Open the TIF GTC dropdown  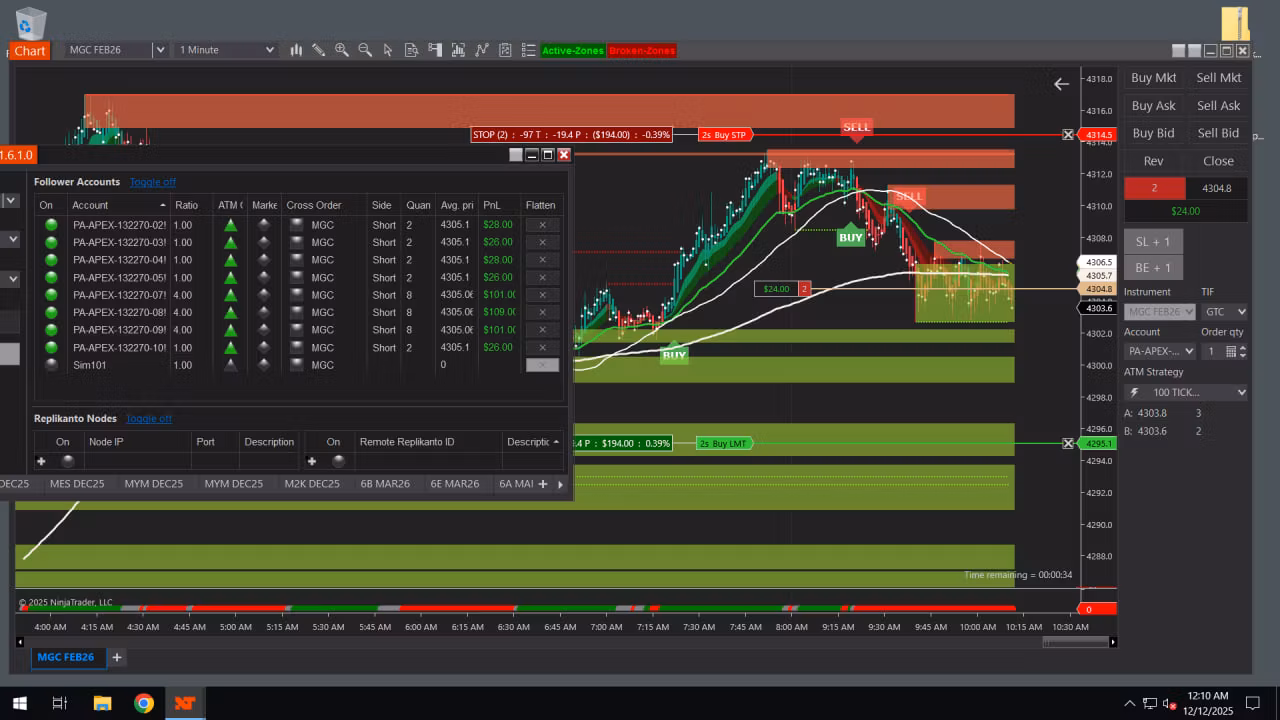pyautogui.click(x=1223, y=312)
